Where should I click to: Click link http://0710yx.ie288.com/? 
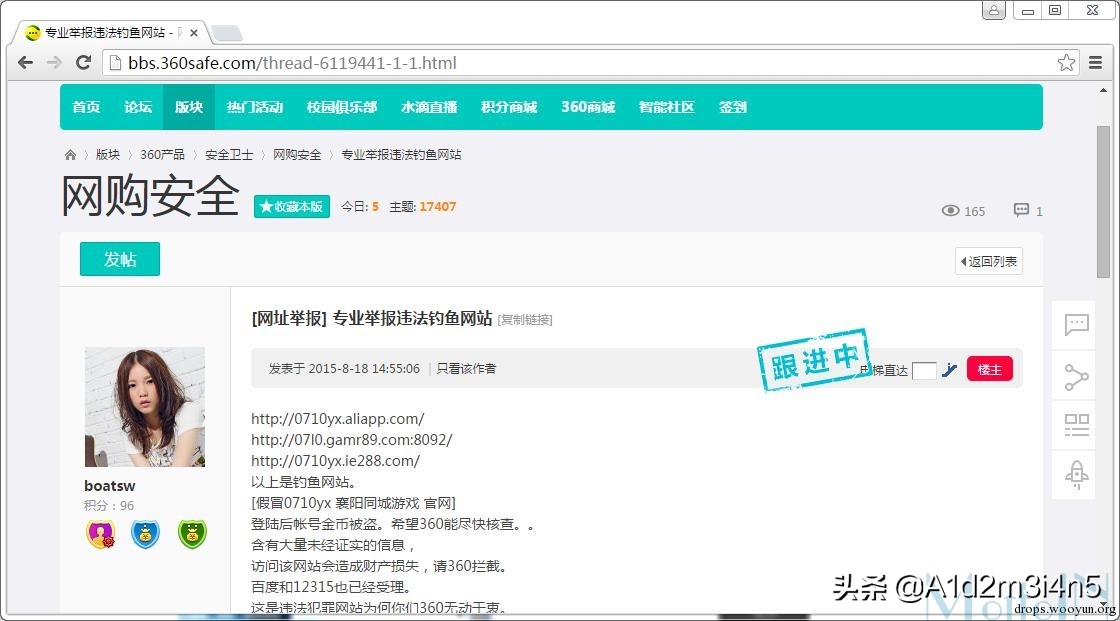[x=335, y=461]
